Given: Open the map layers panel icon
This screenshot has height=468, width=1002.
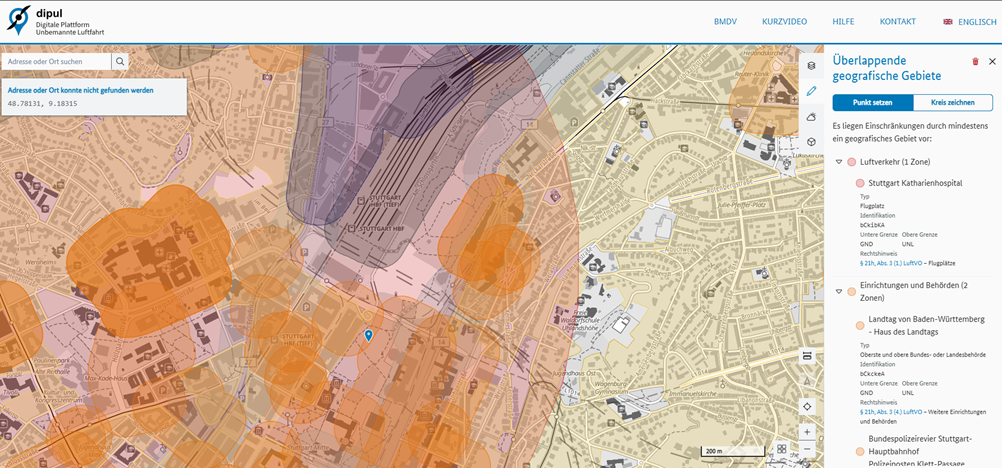Looking at the screenshot, I should (811, 66).
